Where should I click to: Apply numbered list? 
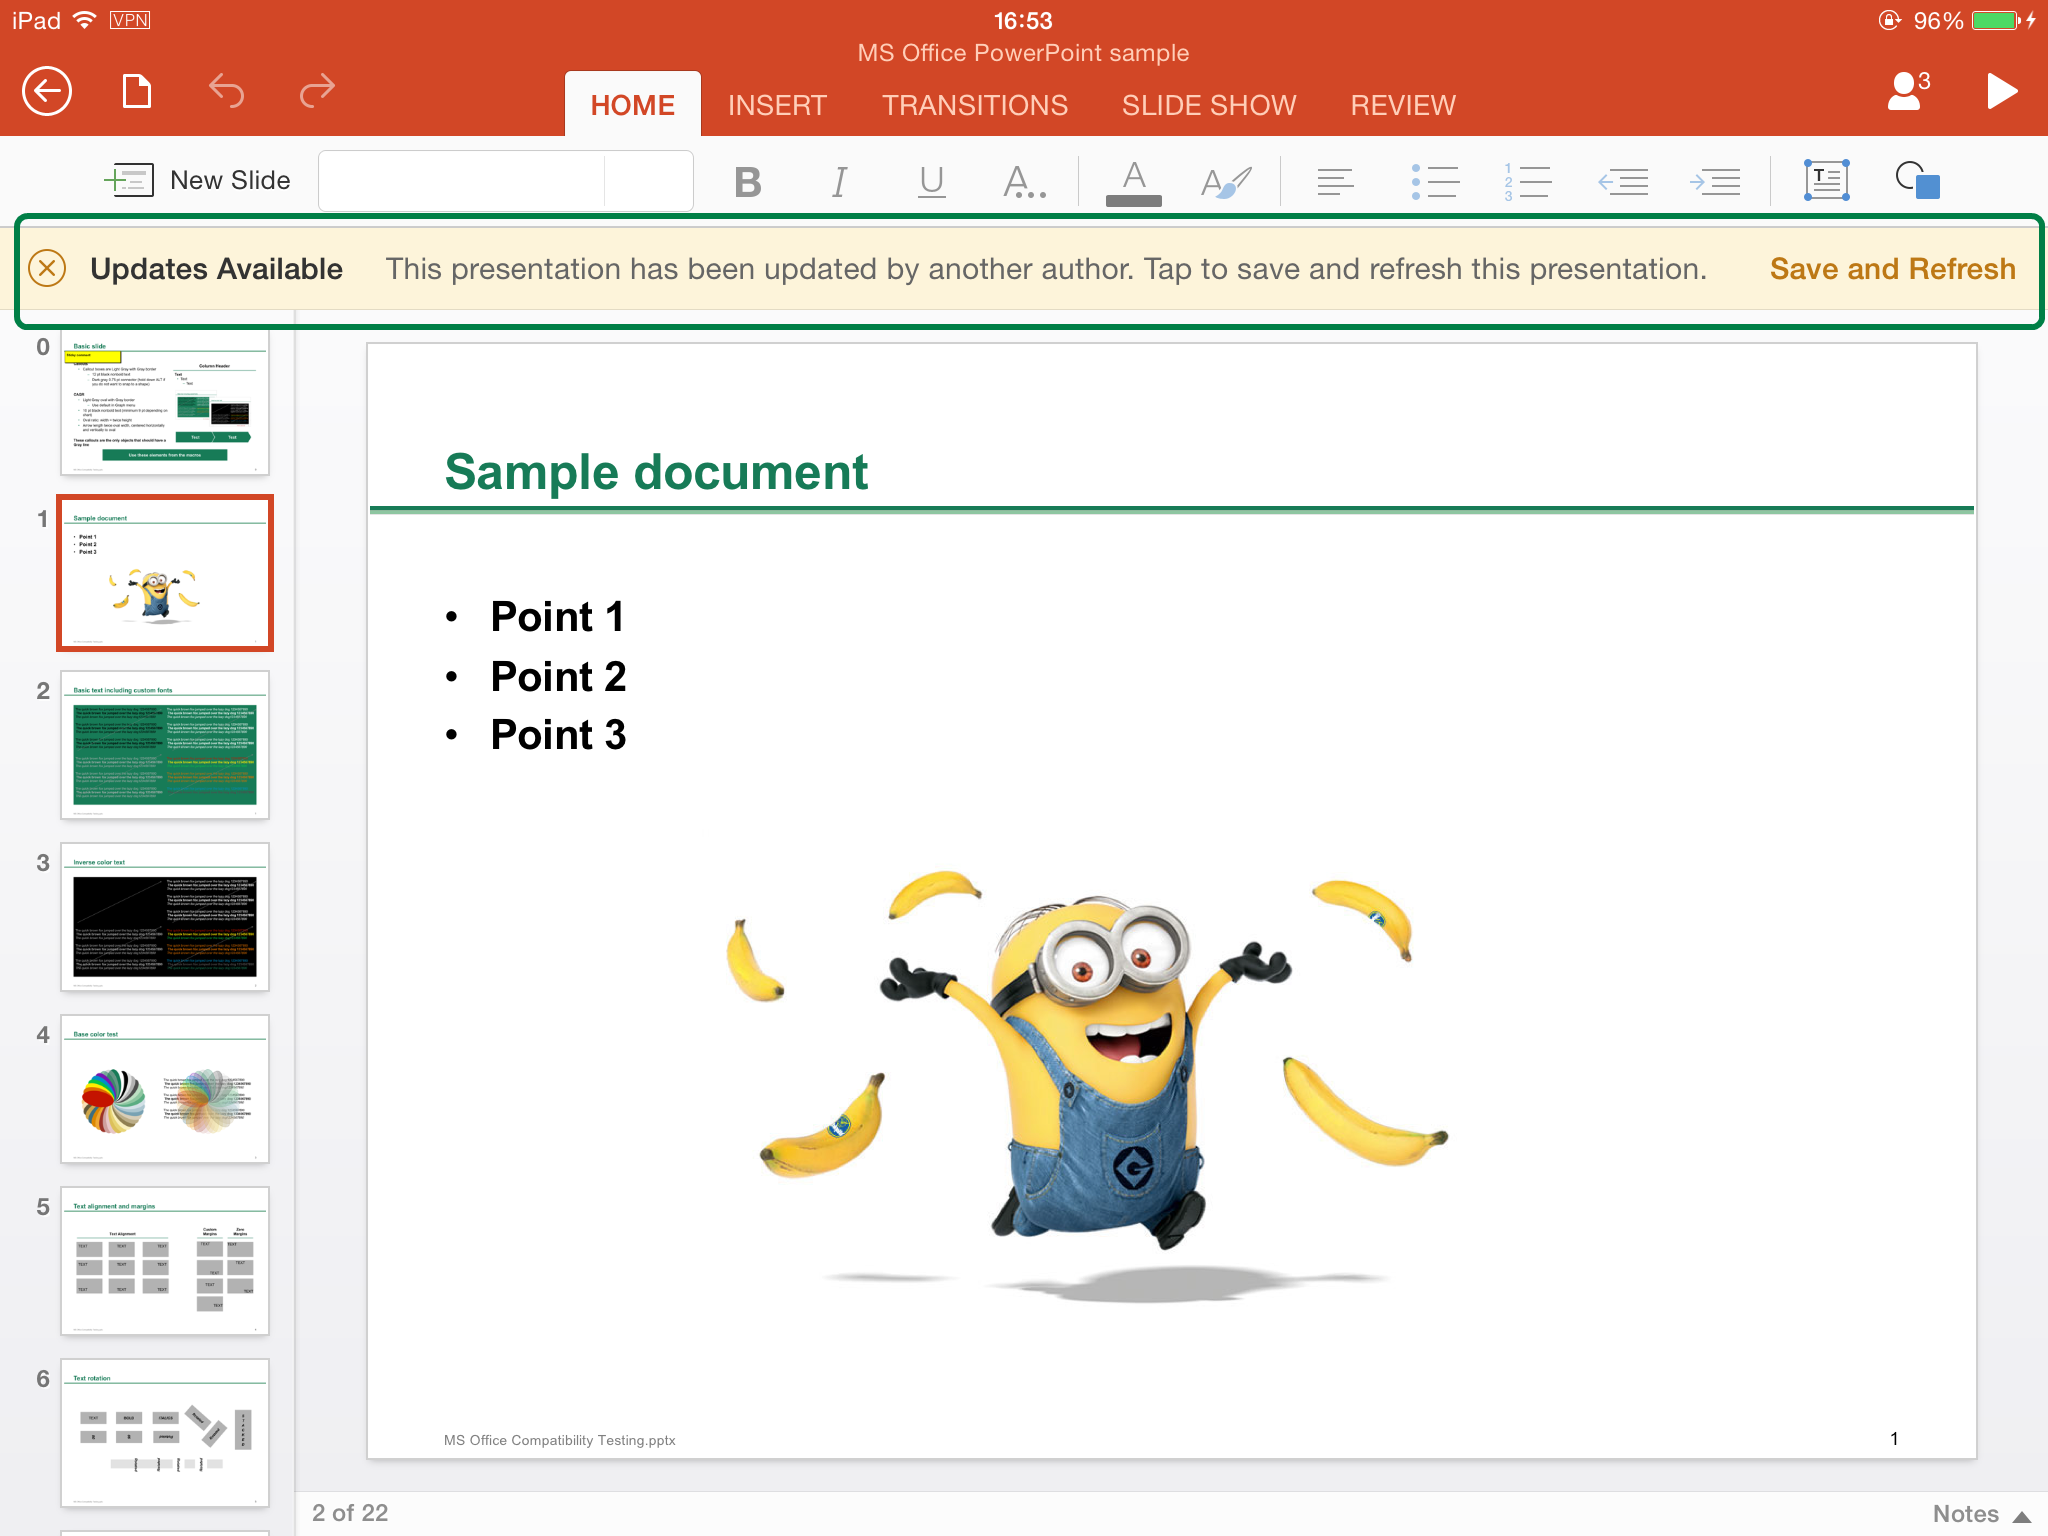pyautogui.click(x=1527, y=182)
